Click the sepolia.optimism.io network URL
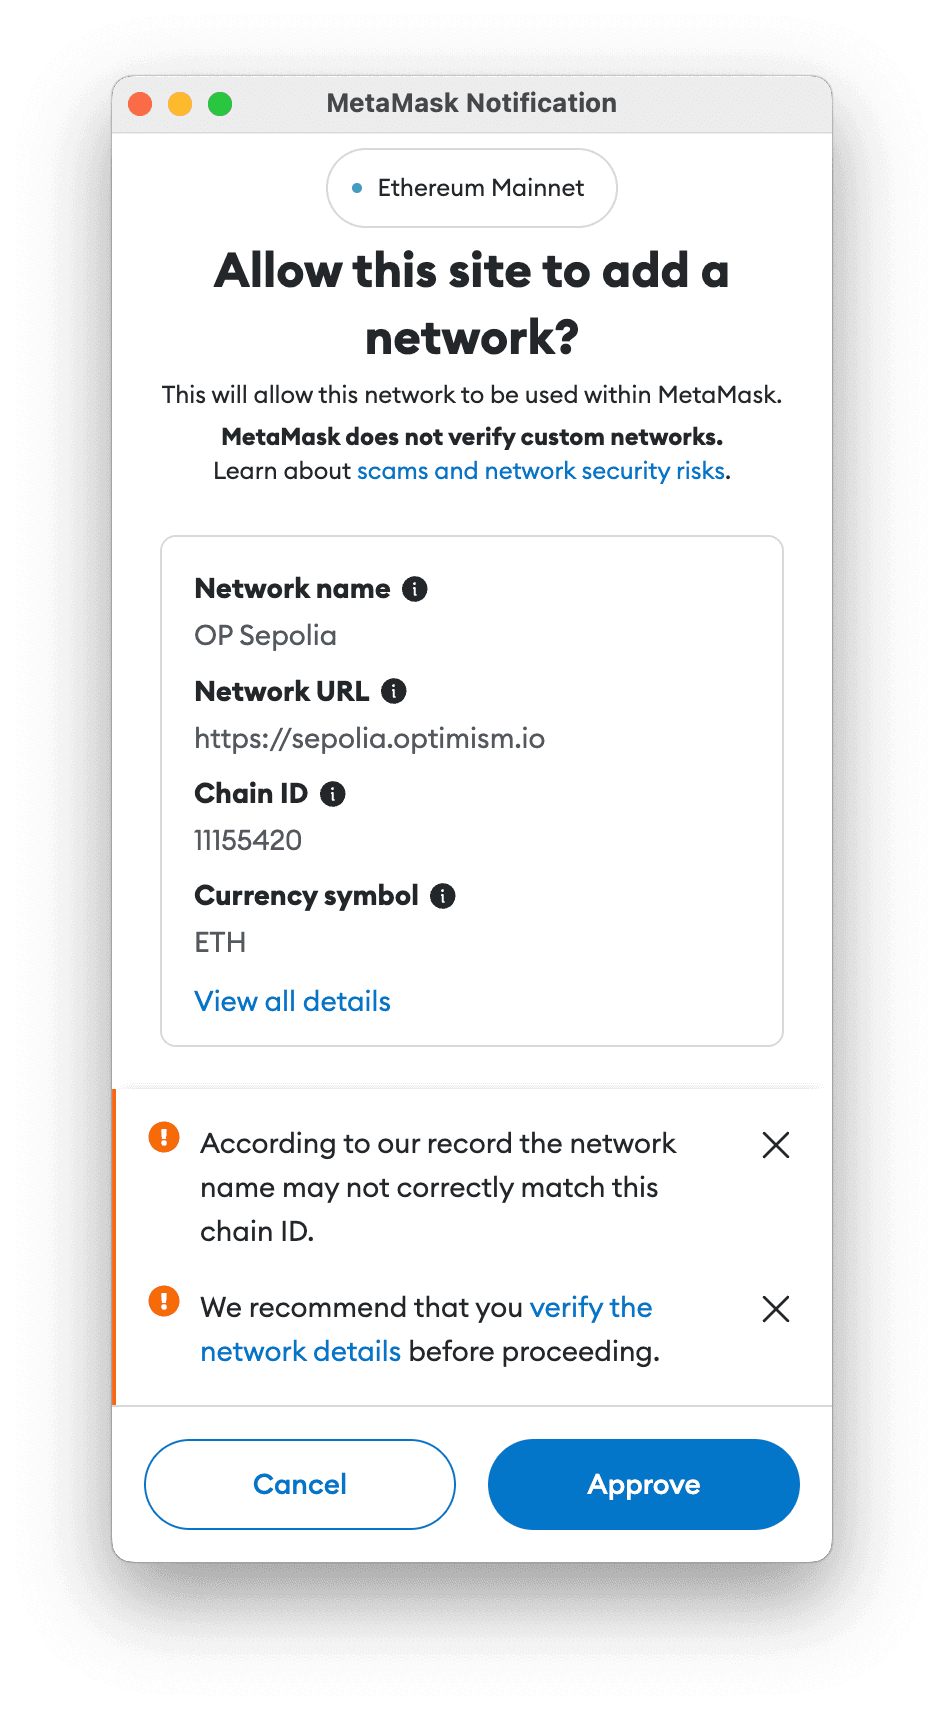This screenshot has height=1710, width=944. click(370, 738)
